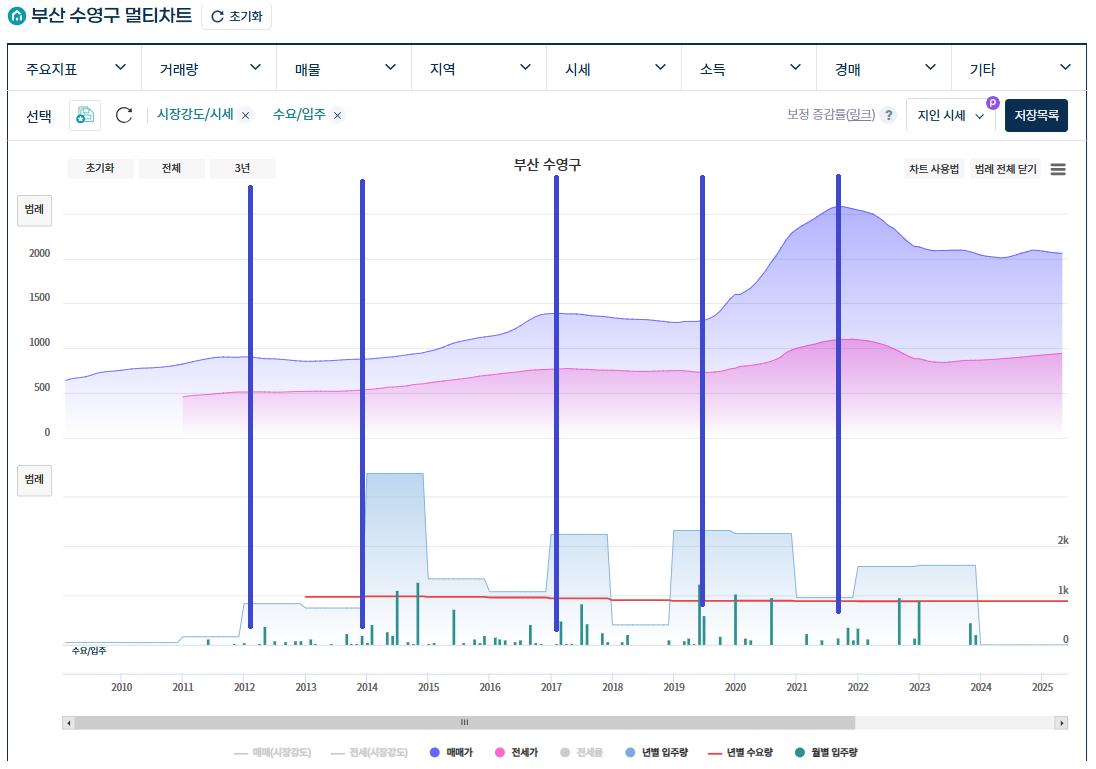Open the 주요지표 dropdown menu
This screenshot has height=769, width=1096.
[74, 69]
